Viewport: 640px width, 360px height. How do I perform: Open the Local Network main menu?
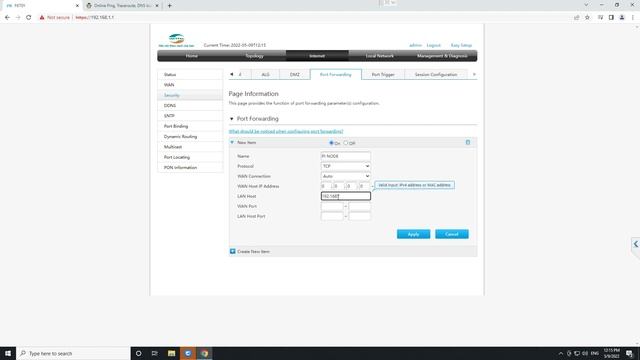point(380,56)
